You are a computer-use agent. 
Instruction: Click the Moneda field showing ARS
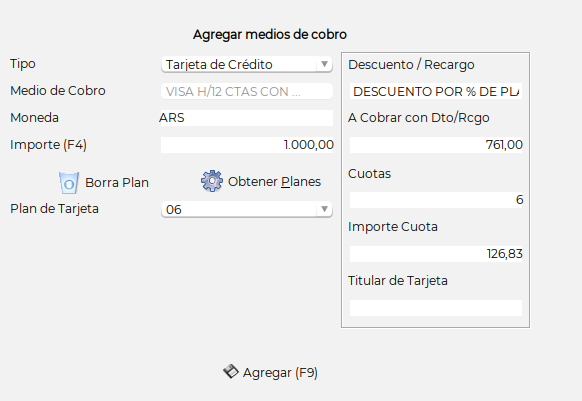pos(246,118)
